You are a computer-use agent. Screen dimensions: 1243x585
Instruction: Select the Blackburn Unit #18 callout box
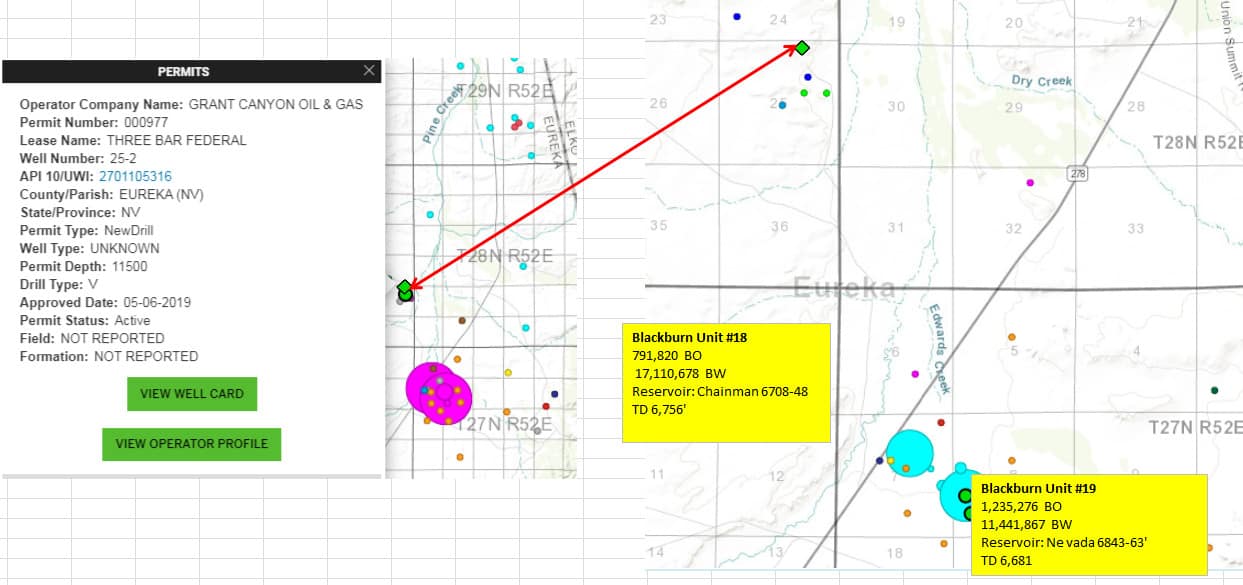click(x=726, y=382)
